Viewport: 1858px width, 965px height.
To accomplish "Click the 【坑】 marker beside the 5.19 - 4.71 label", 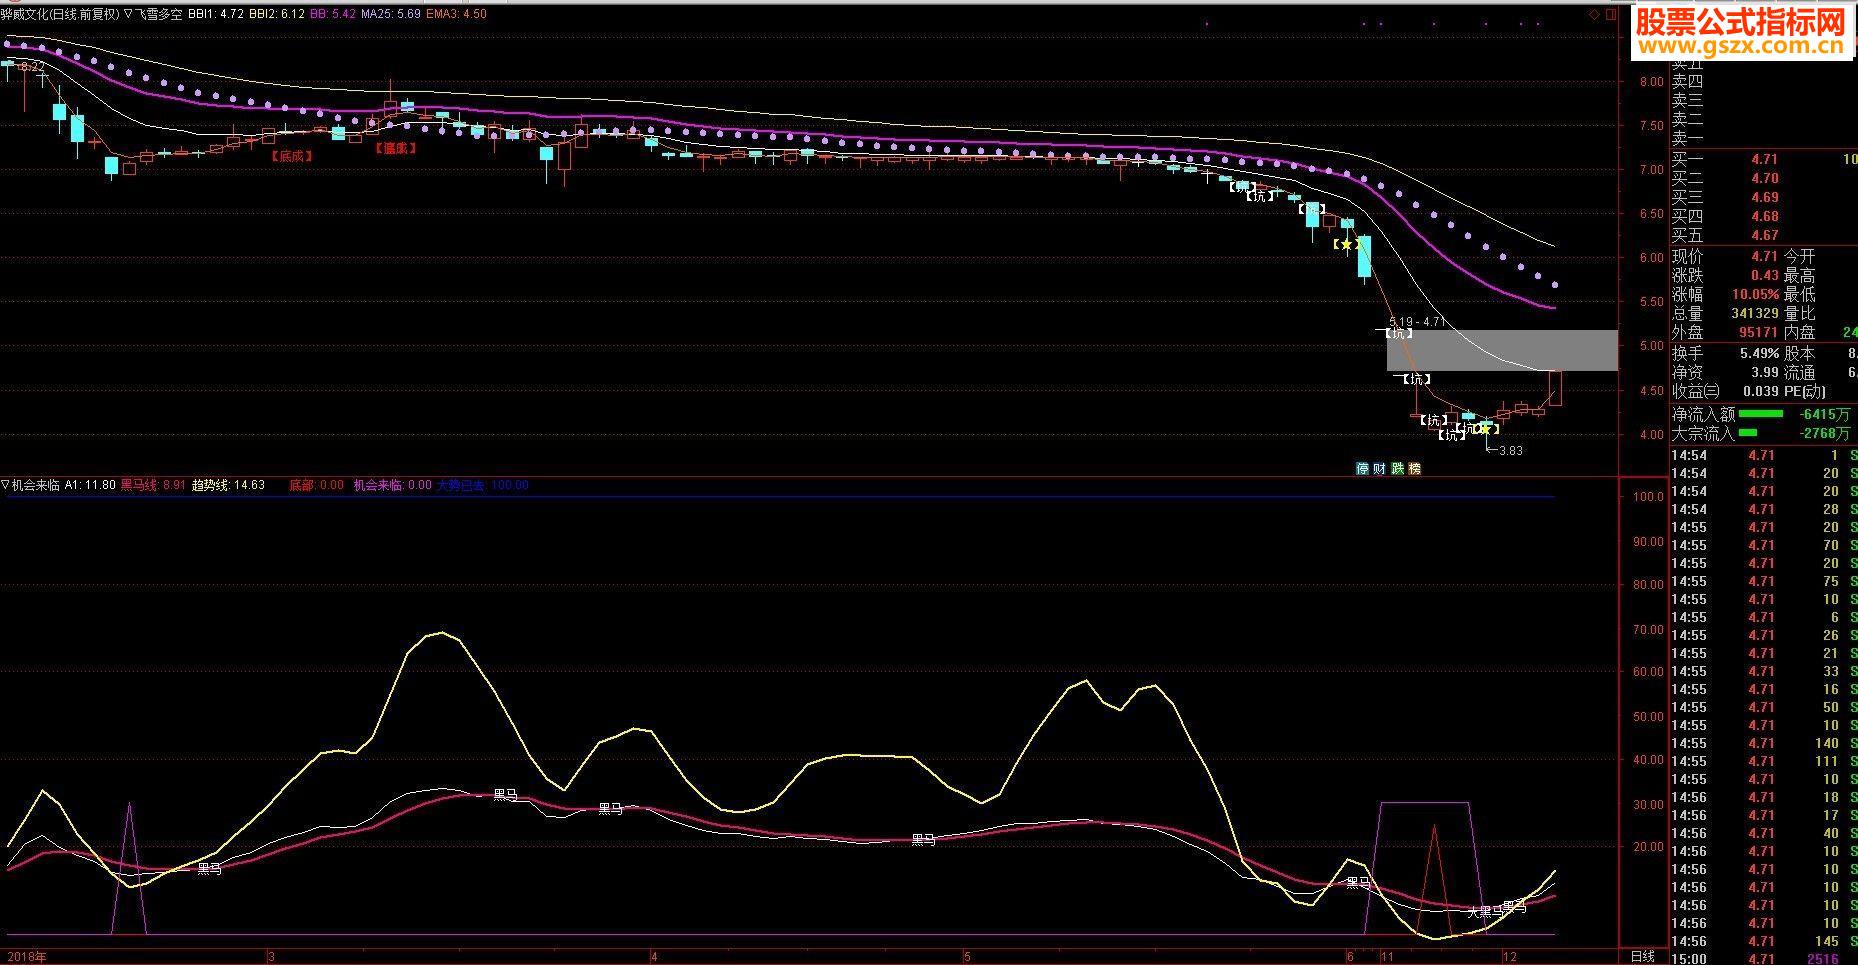I will pyautogui.click(x=1400, y=333).
